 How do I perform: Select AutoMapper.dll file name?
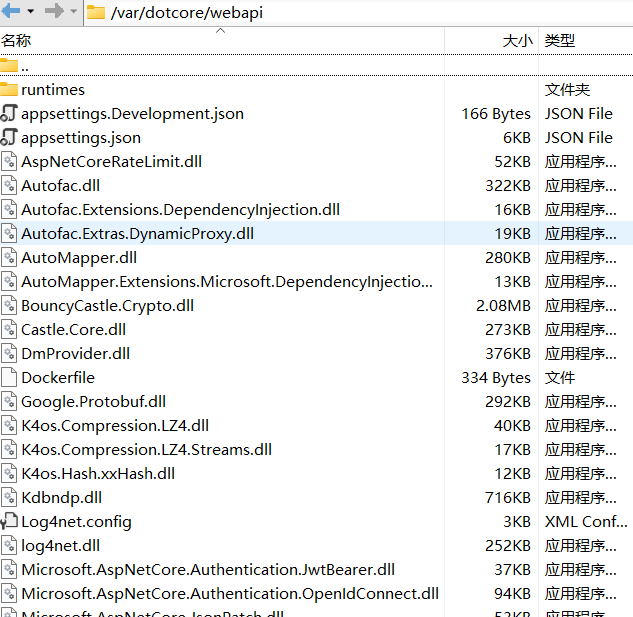(x=79, y=258)
